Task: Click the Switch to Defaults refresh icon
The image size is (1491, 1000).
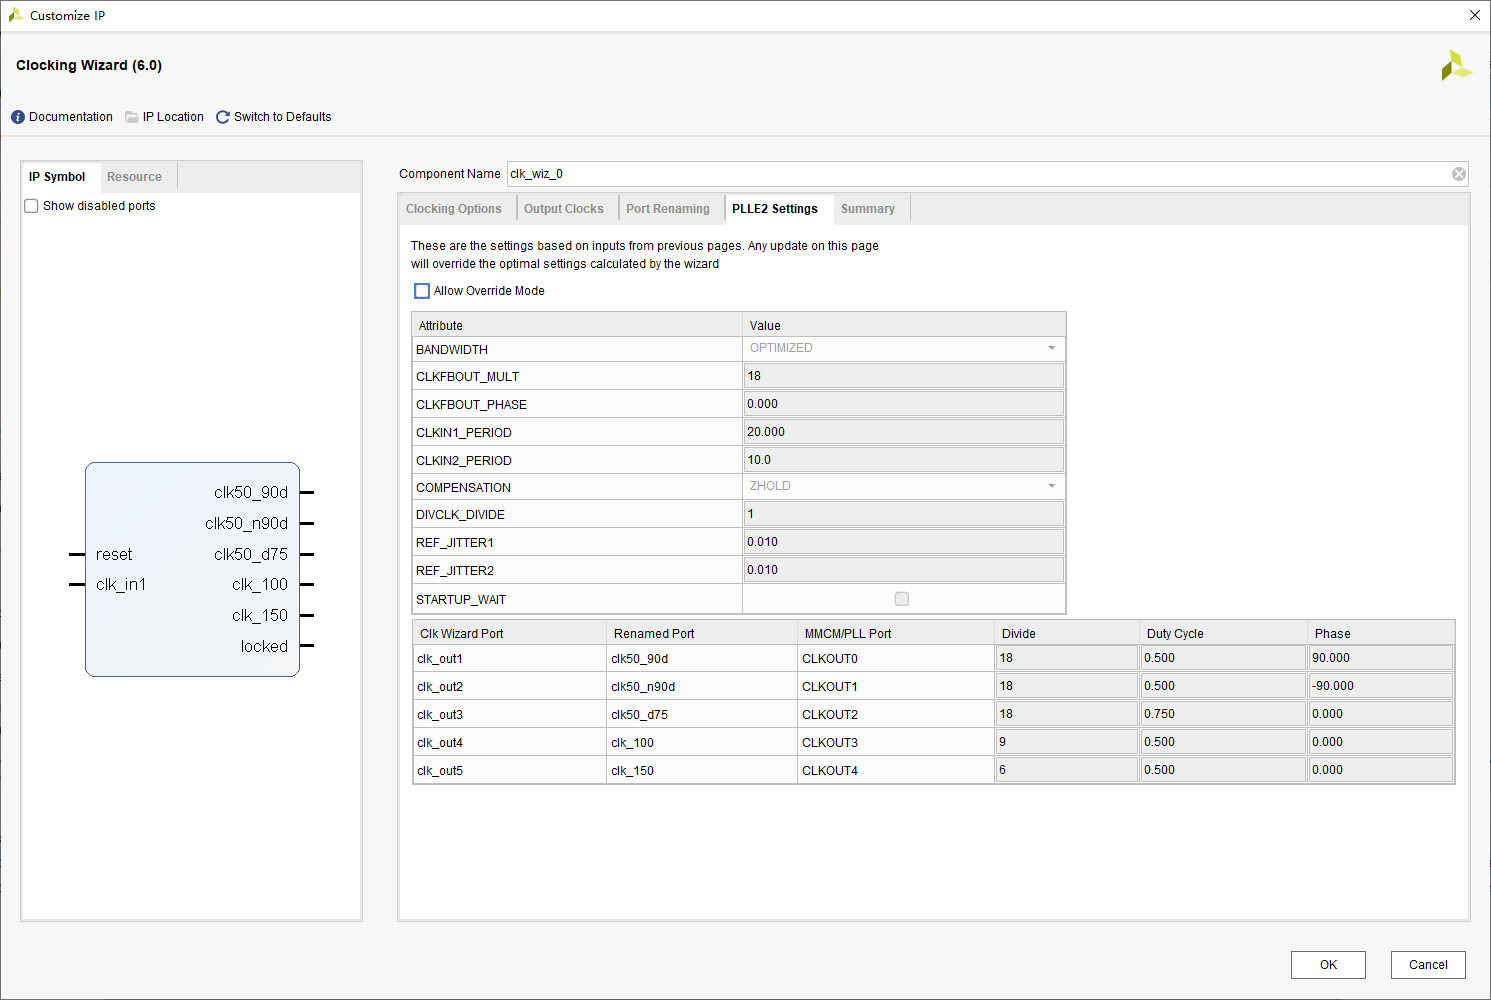Action: tap(223, 117)
